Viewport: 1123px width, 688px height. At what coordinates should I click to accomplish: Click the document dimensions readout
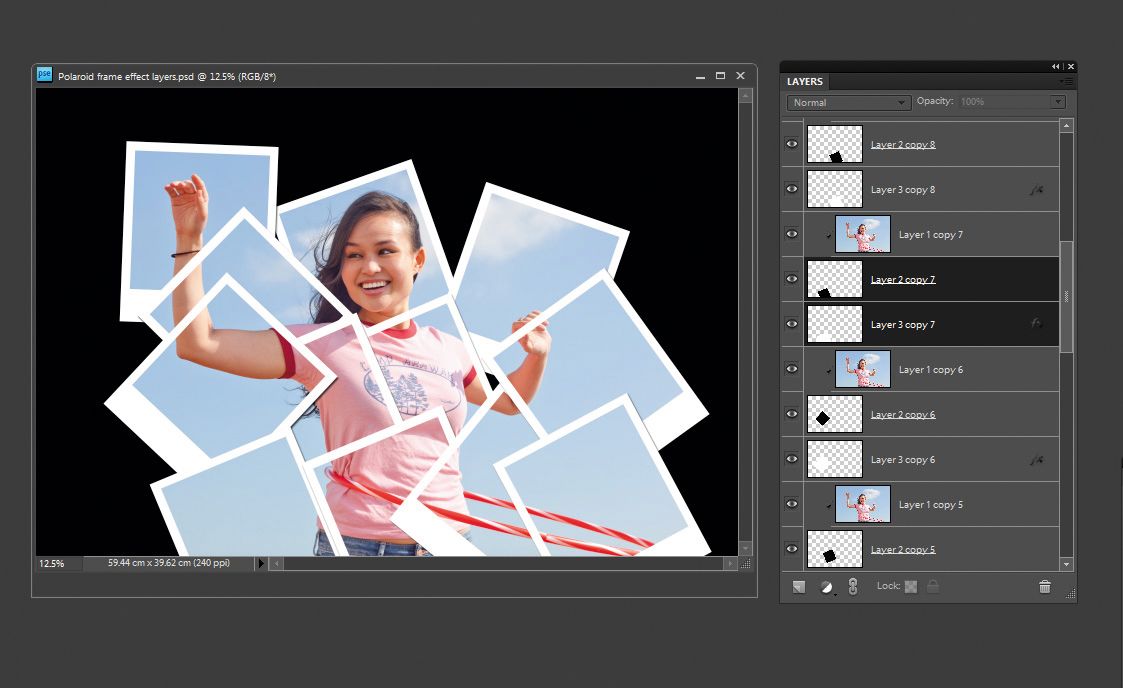[165, 563]
